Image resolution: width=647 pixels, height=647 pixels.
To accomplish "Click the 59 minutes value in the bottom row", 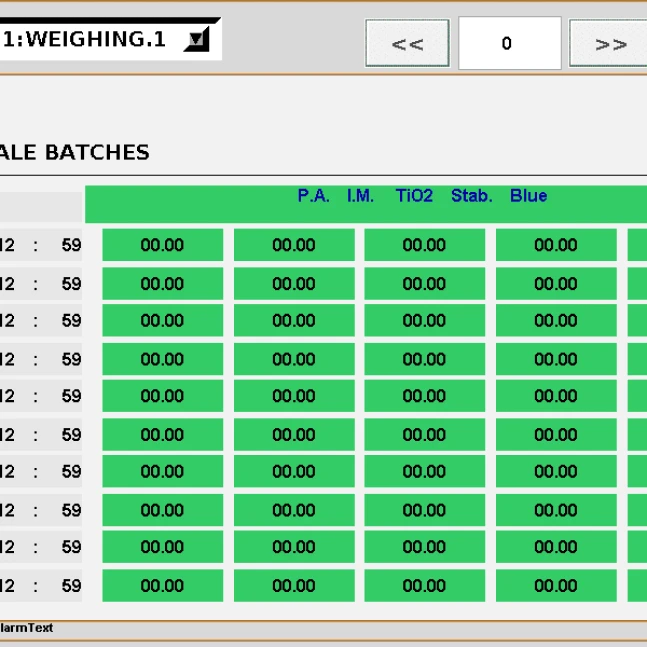I will (71, 586).
